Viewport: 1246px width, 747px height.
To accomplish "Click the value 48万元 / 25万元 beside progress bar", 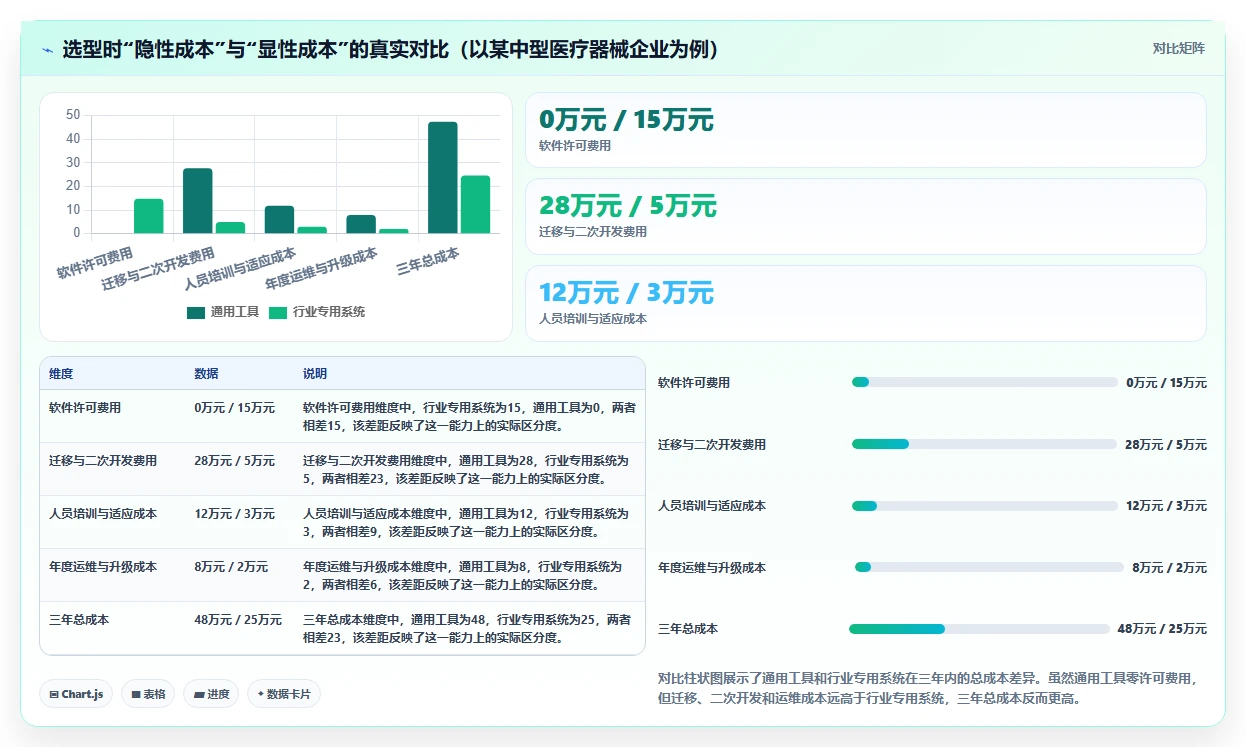I will tap(1162, 629).
